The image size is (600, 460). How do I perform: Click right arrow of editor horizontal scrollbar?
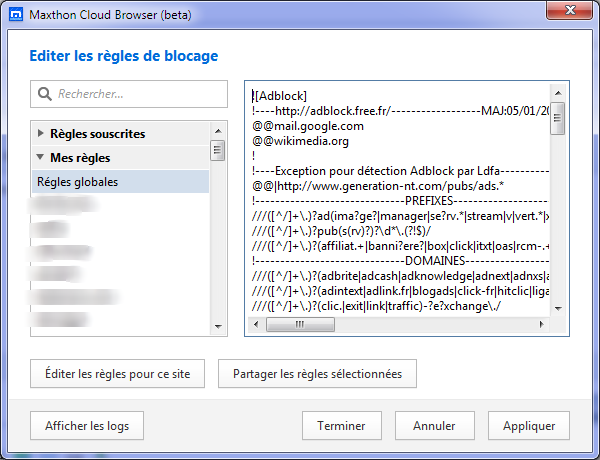pyautogui.click(x=541, y=325)
